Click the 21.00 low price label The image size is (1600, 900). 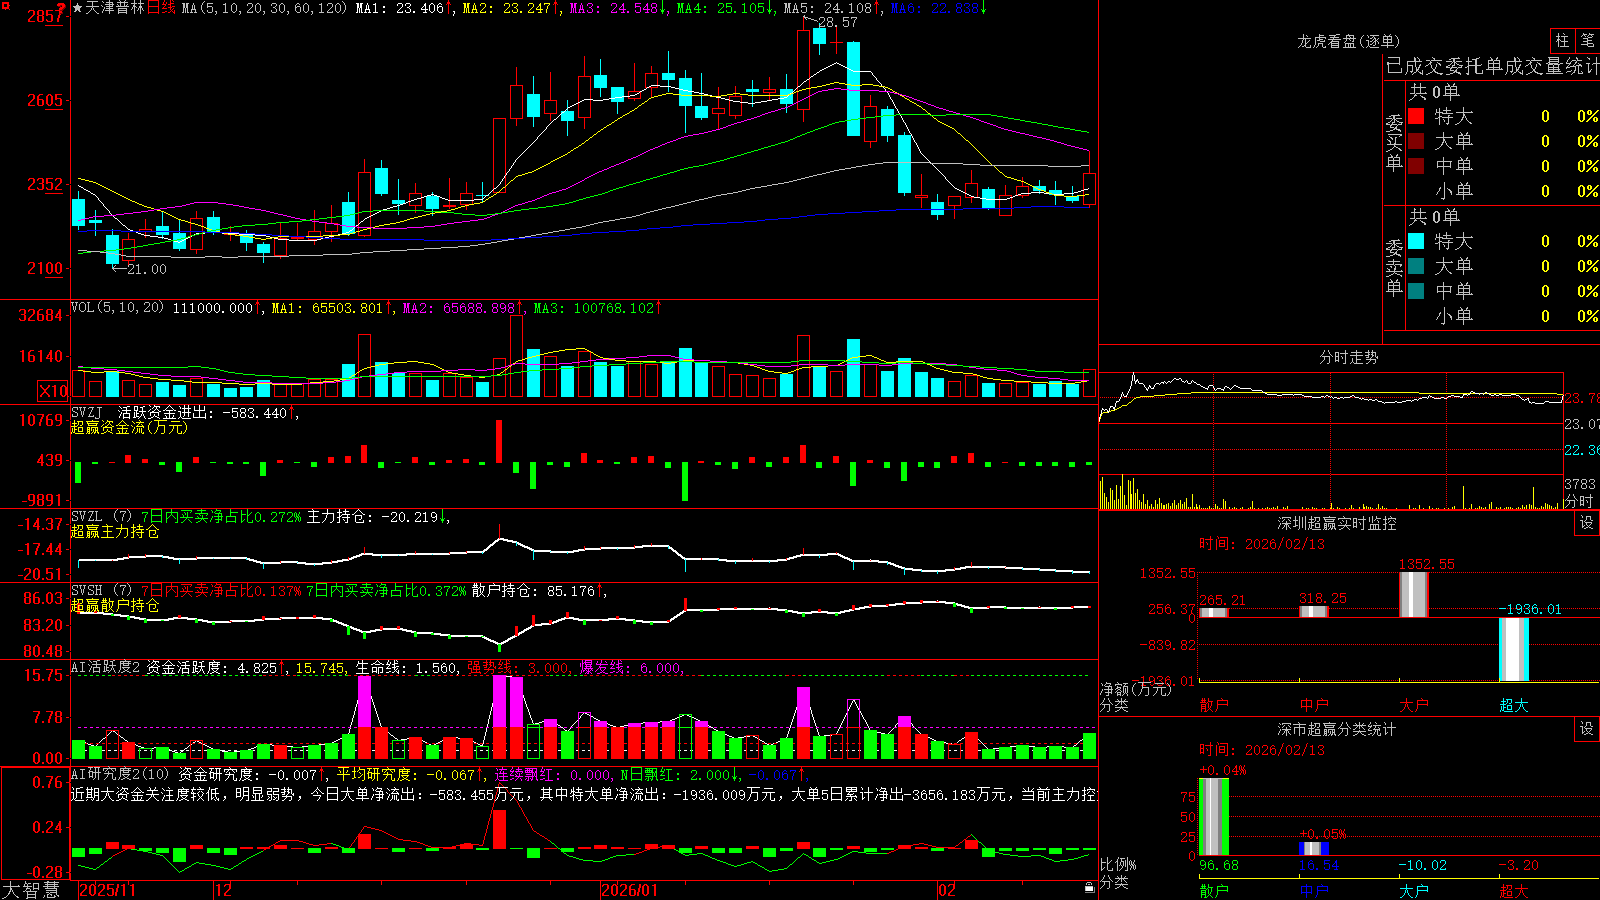[x=146, y=269]
